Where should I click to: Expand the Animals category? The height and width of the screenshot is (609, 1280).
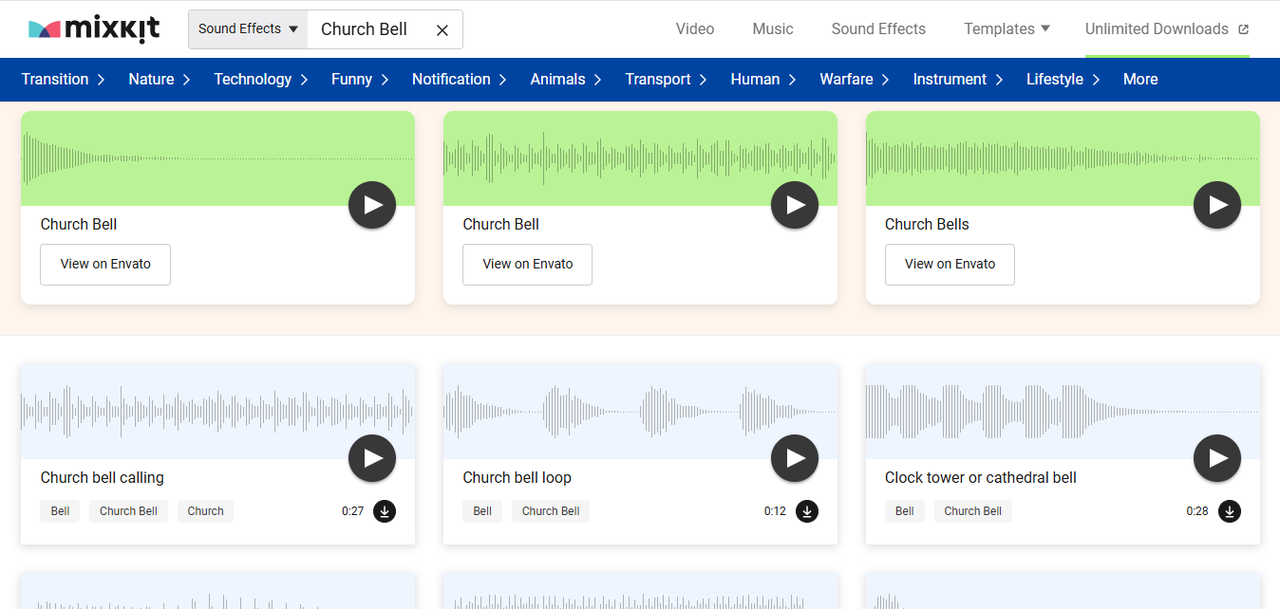tap(566, 79)
